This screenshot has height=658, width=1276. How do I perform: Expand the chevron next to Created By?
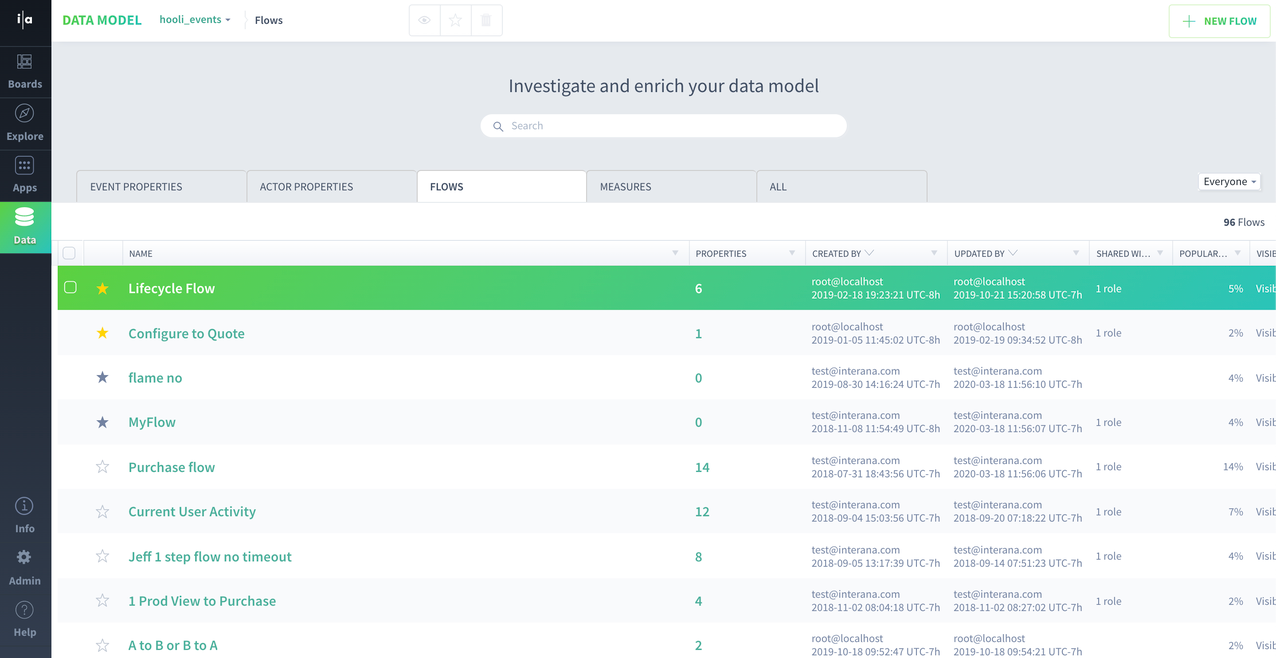869,253
